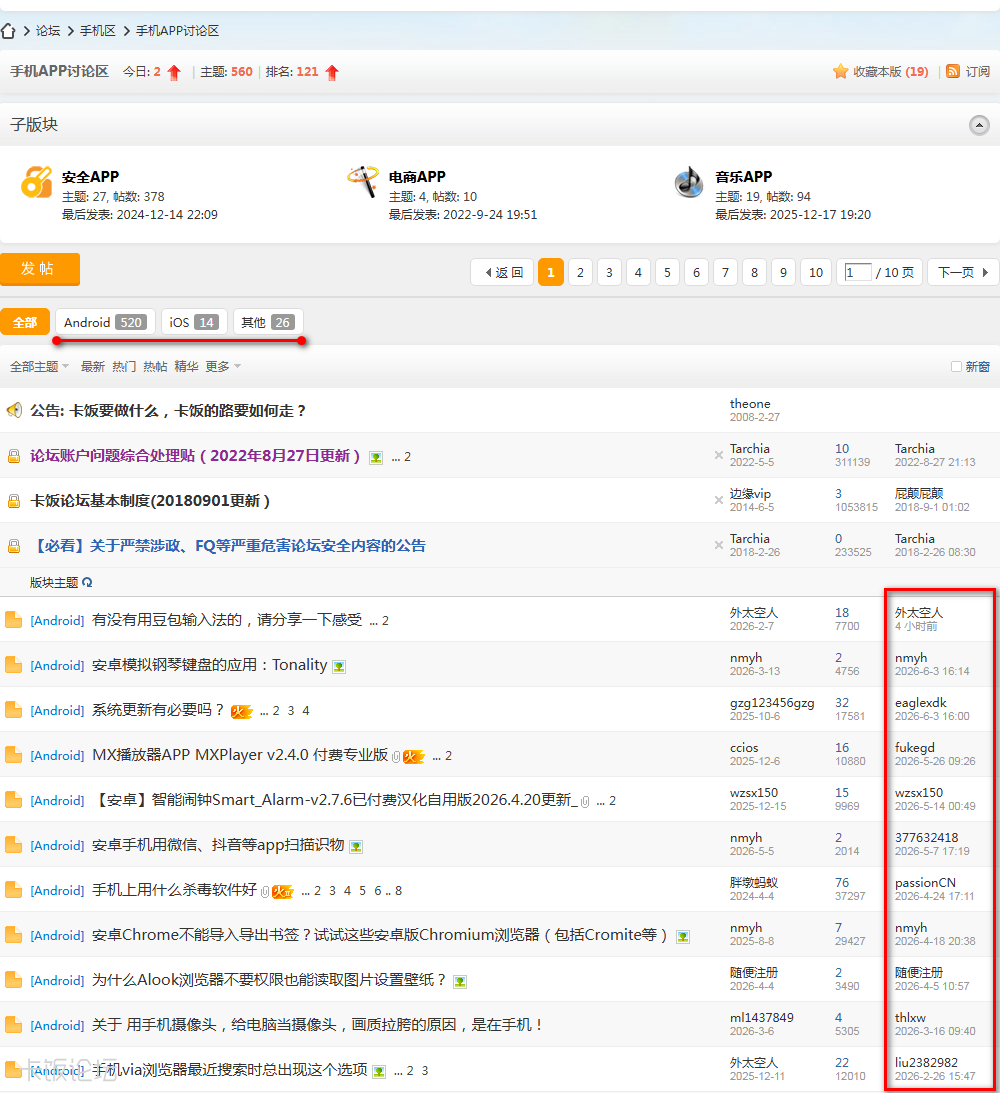
Task: Expand the 全部主题 dropdown
Action: tap(39, 367)
